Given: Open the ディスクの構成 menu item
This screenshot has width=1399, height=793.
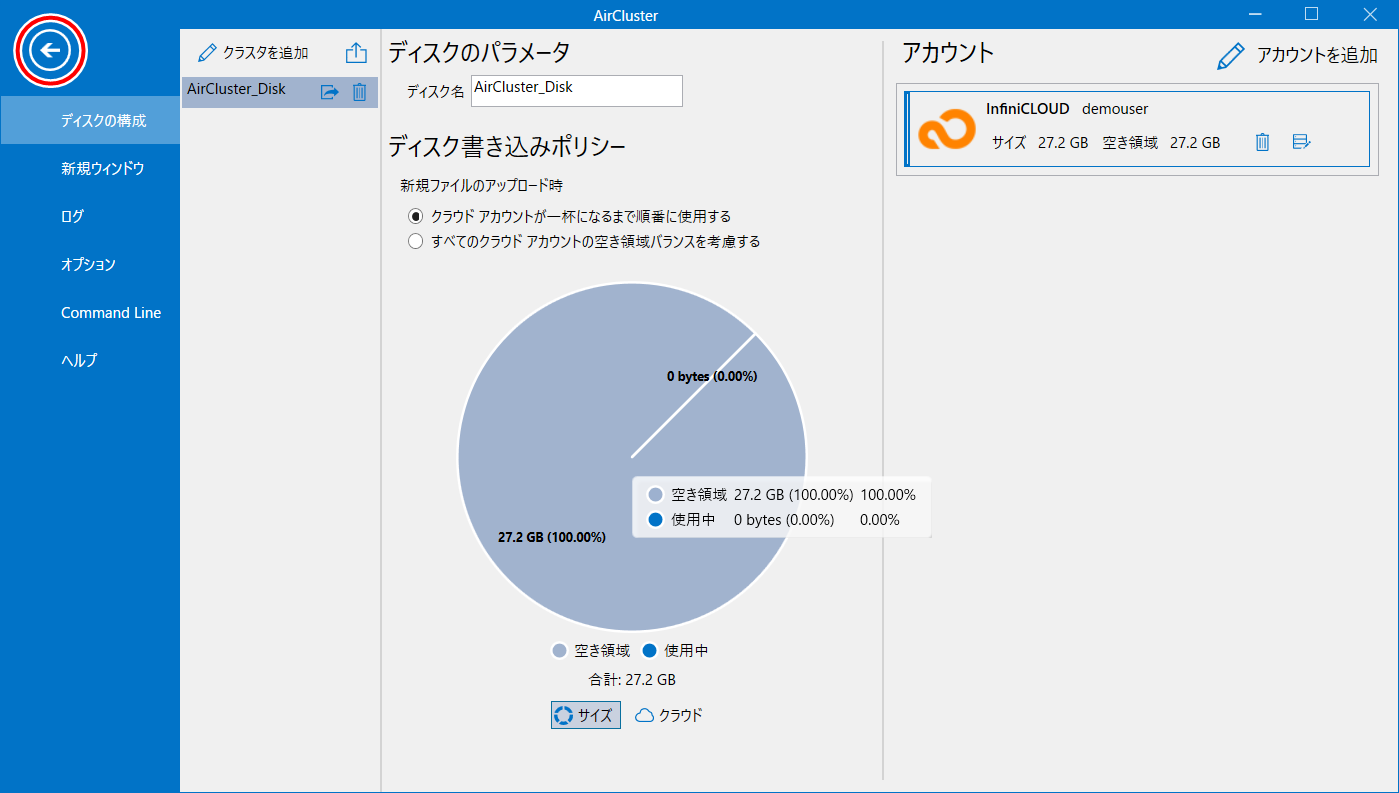Looking at the screenshot, I should [103, 121].
